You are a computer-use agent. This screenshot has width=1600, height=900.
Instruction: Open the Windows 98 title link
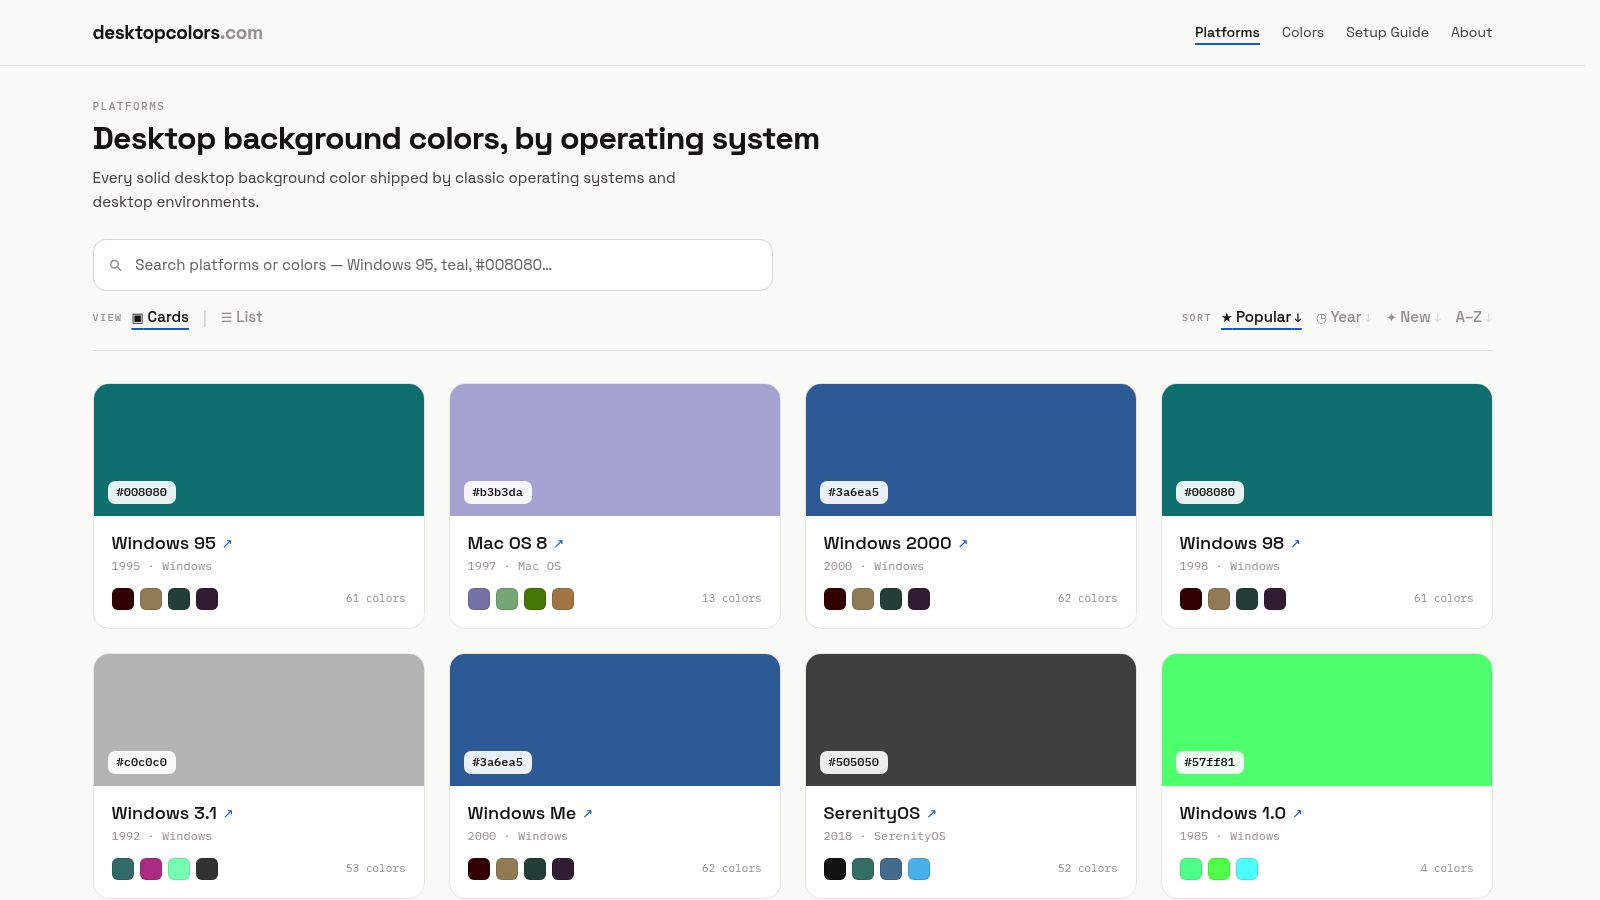[x=1231, y=543]
